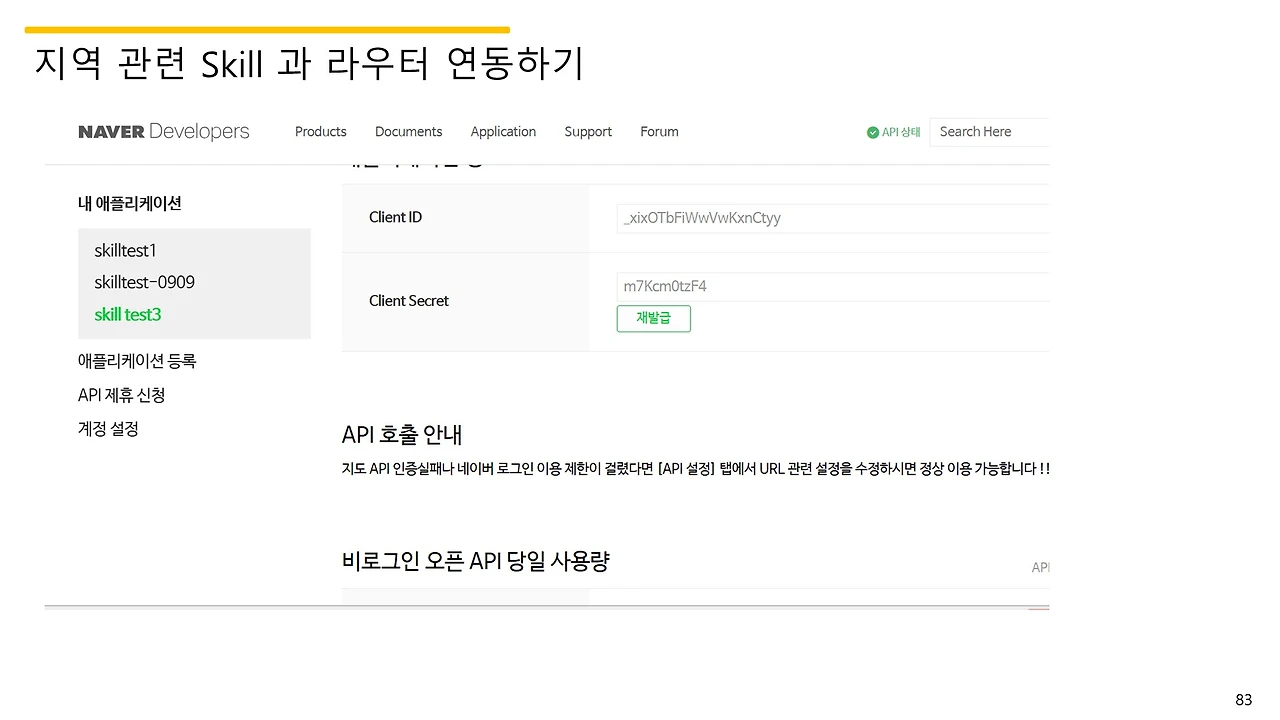1280x720 pixels.
Task: Click the 재발급 button to regenerate secret
Action: (653, 318)
